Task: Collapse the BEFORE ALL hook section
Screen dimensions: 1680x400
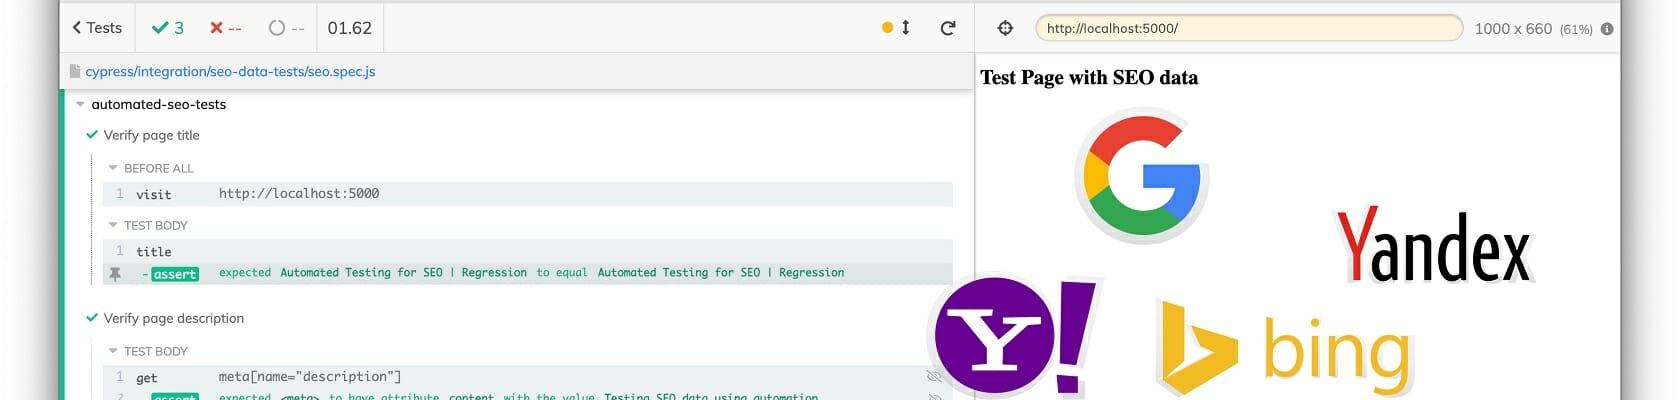Action: [113, 168]
